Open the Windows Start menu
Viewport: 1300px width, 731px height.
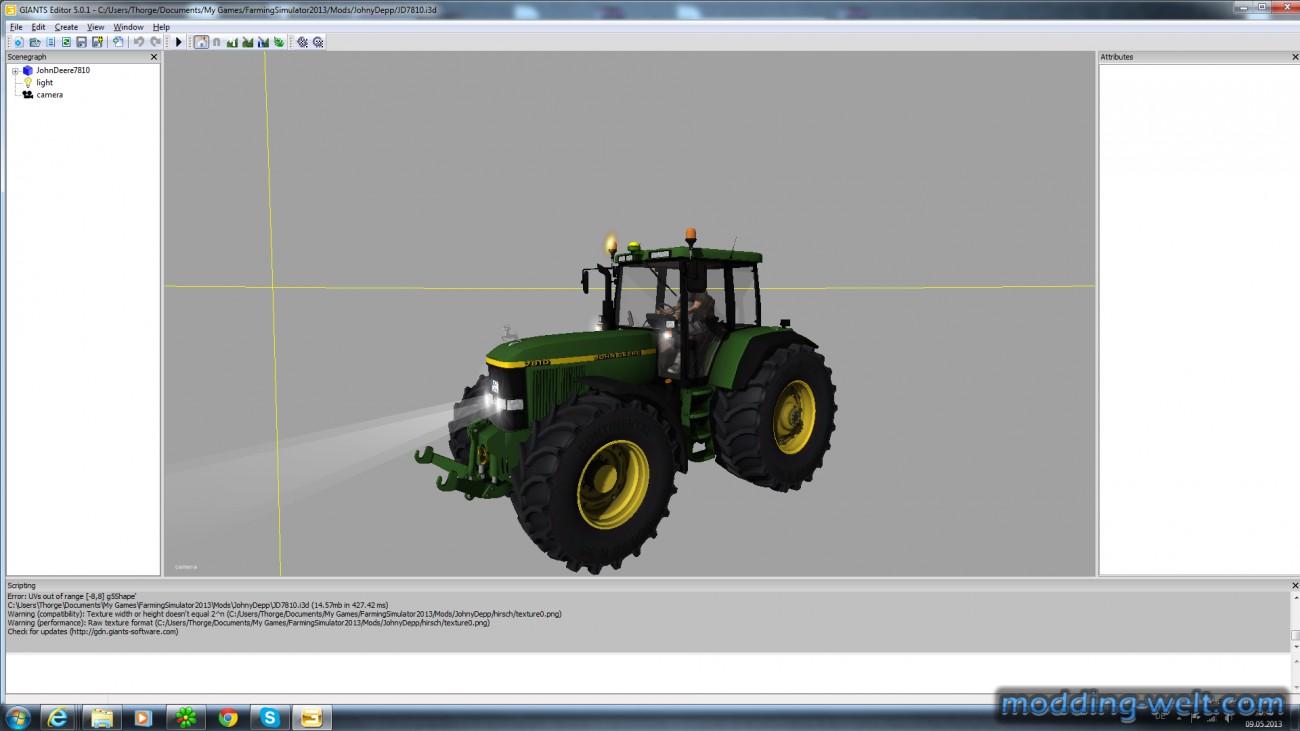(18, 717)
